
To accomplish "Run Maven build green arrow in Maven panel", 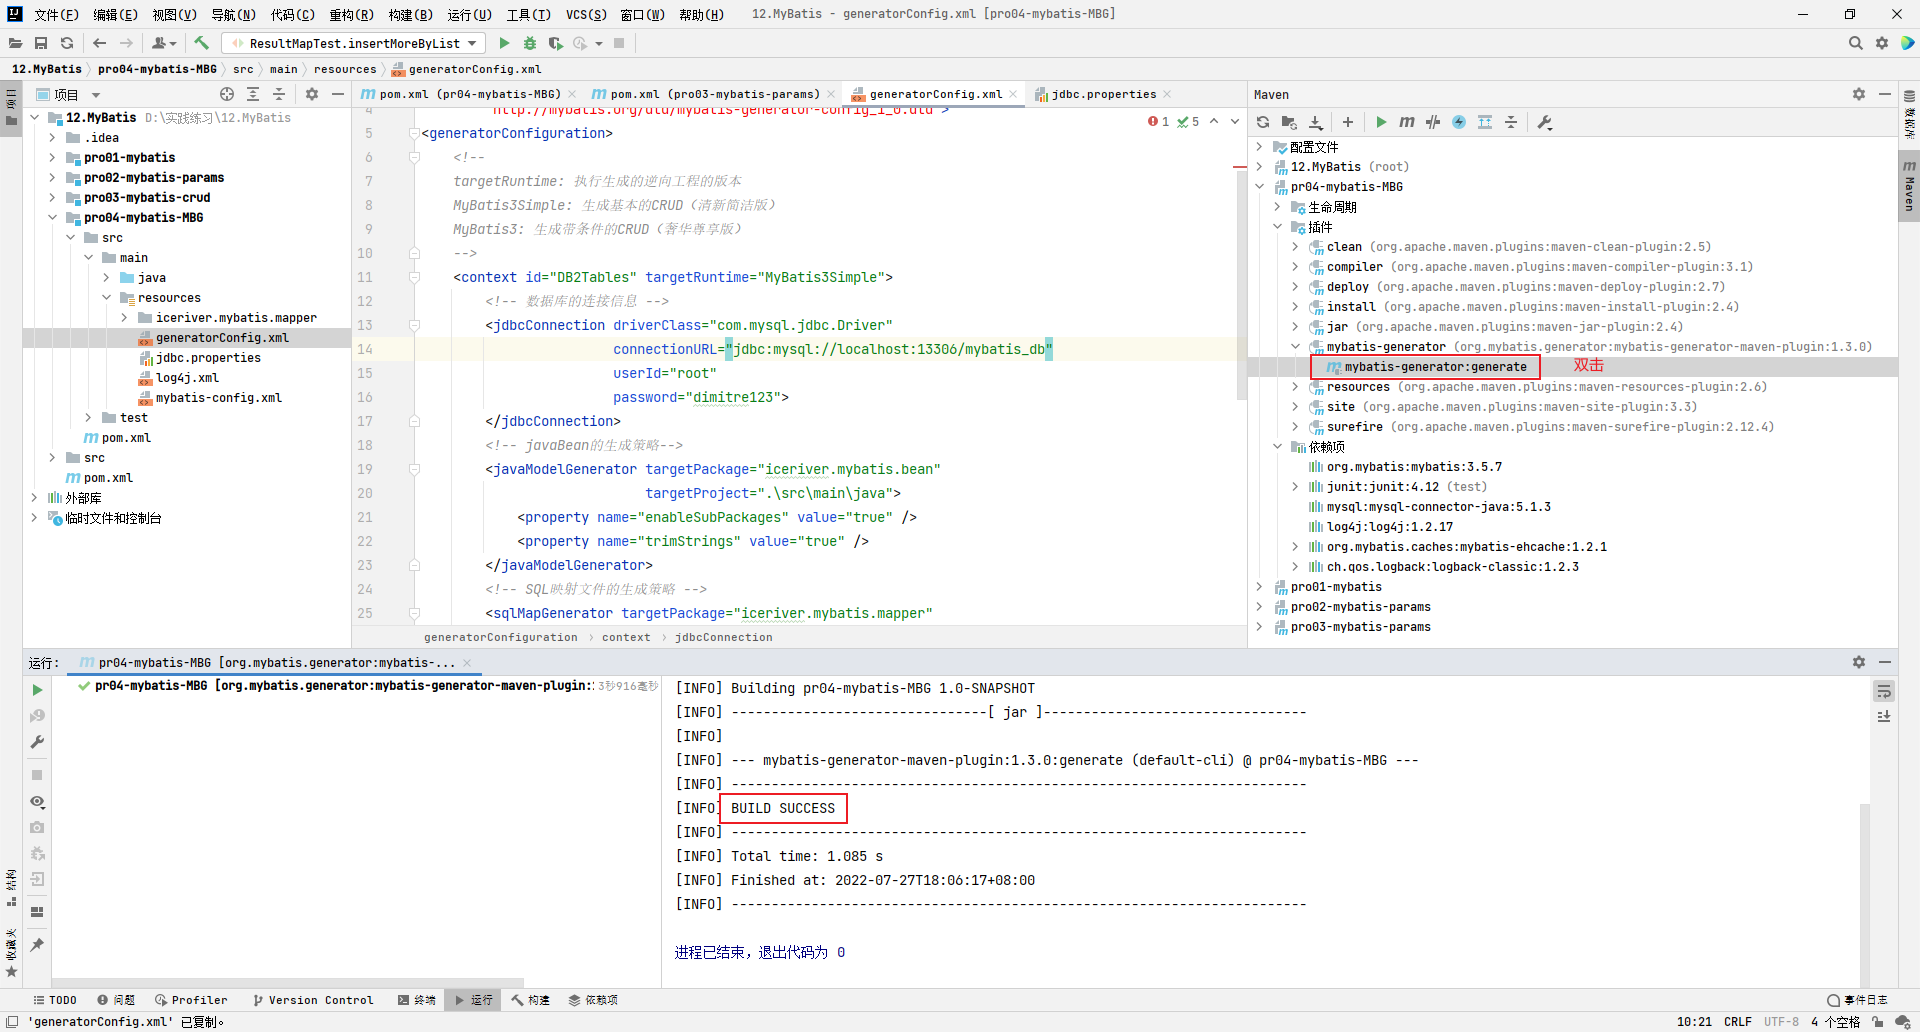I will tap(1381, 122).
